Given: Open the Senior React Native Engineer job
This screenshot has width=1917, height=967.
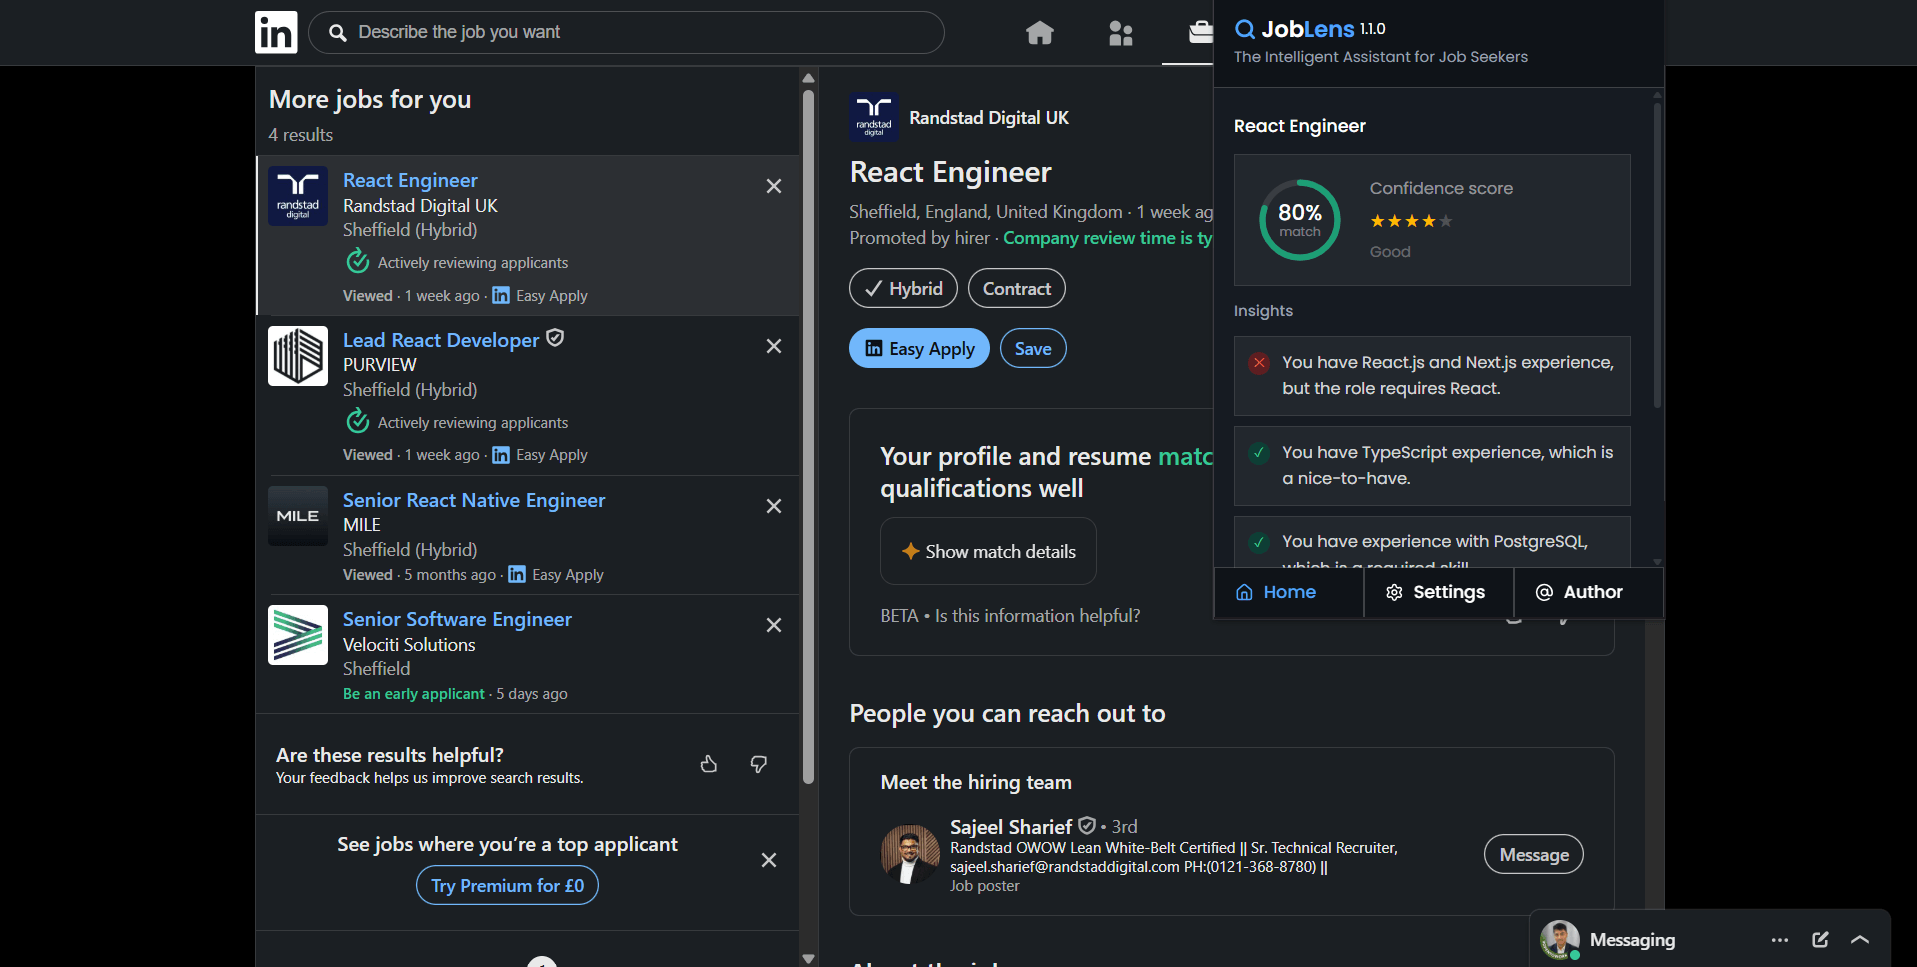Looking at the screenshot, I should point(474,500).
